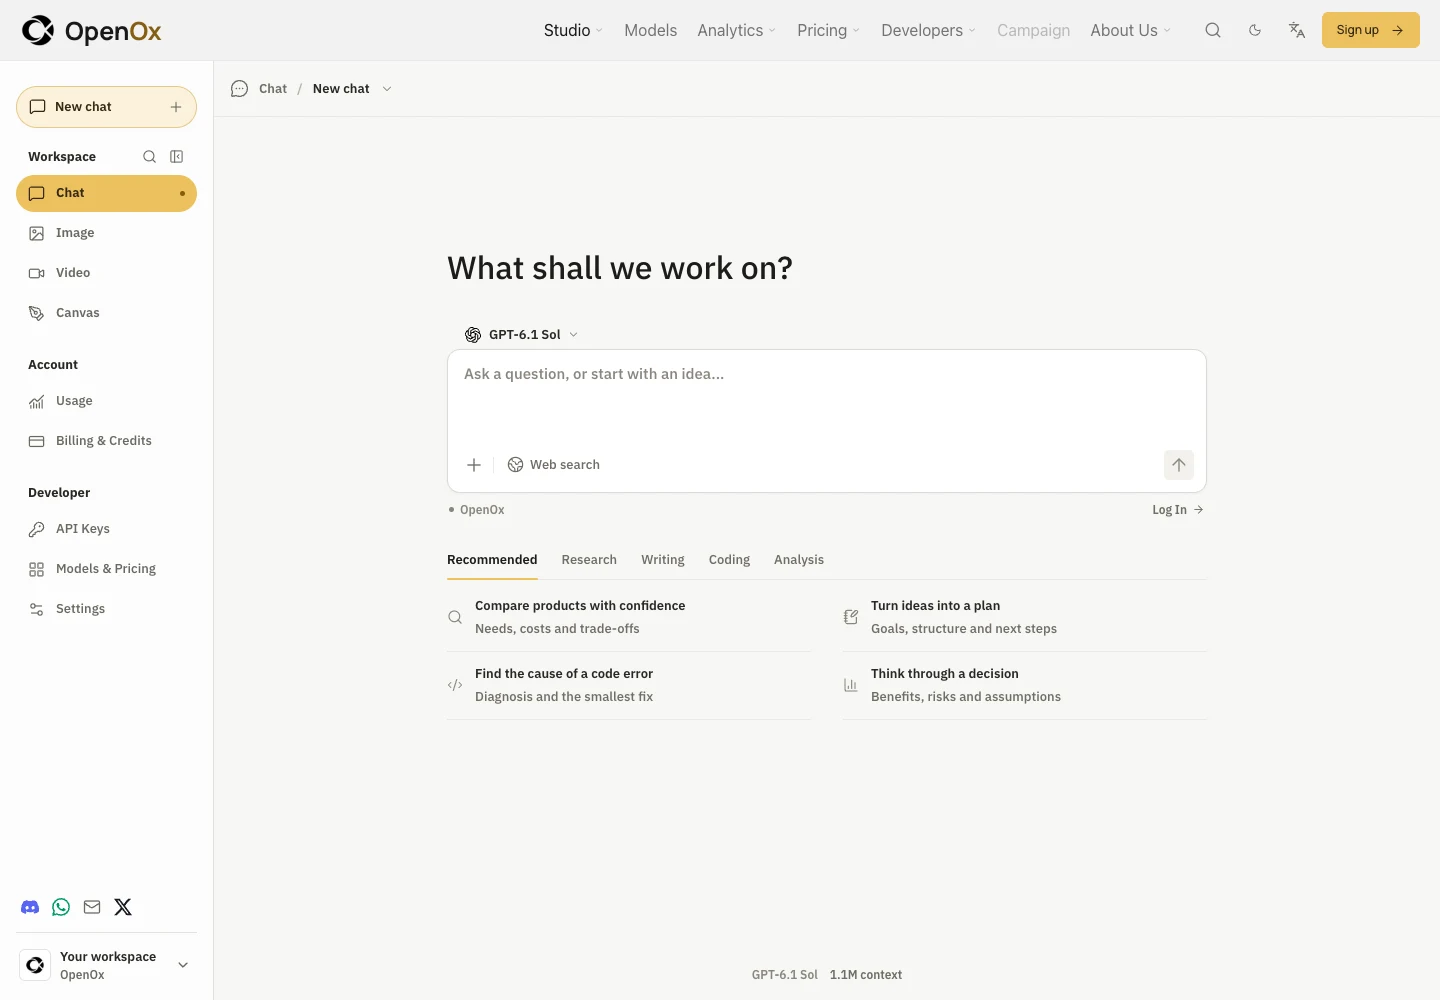Focus the Ask a question input
The image size is (1440, 1000).
[x=826, y=396]
